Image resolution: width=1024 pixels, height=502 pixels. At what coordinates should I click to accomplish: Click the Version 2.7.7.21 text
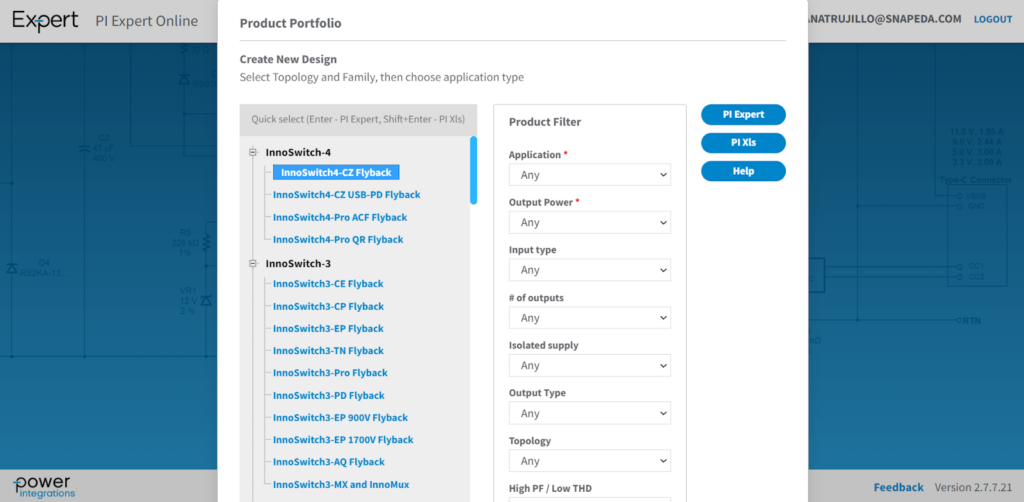coord(973,487)
